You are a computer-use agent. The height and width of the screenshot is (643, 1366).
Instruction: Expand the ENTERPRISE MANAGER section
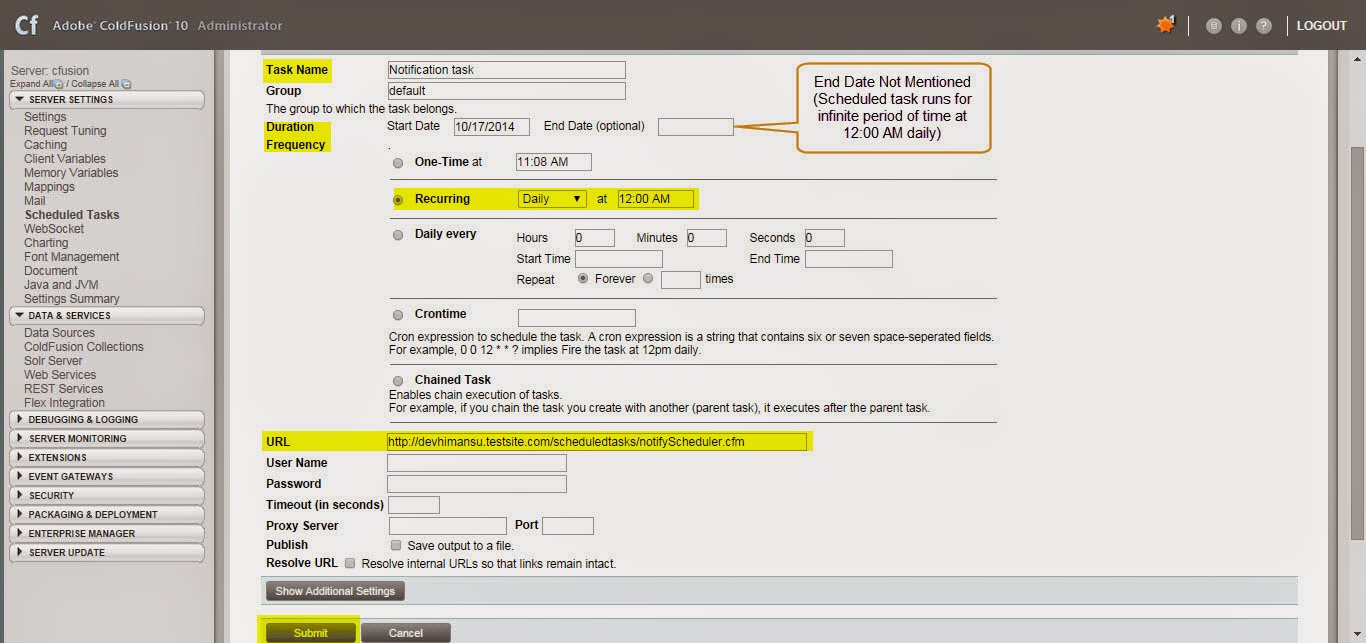click(x=107, y=533)
